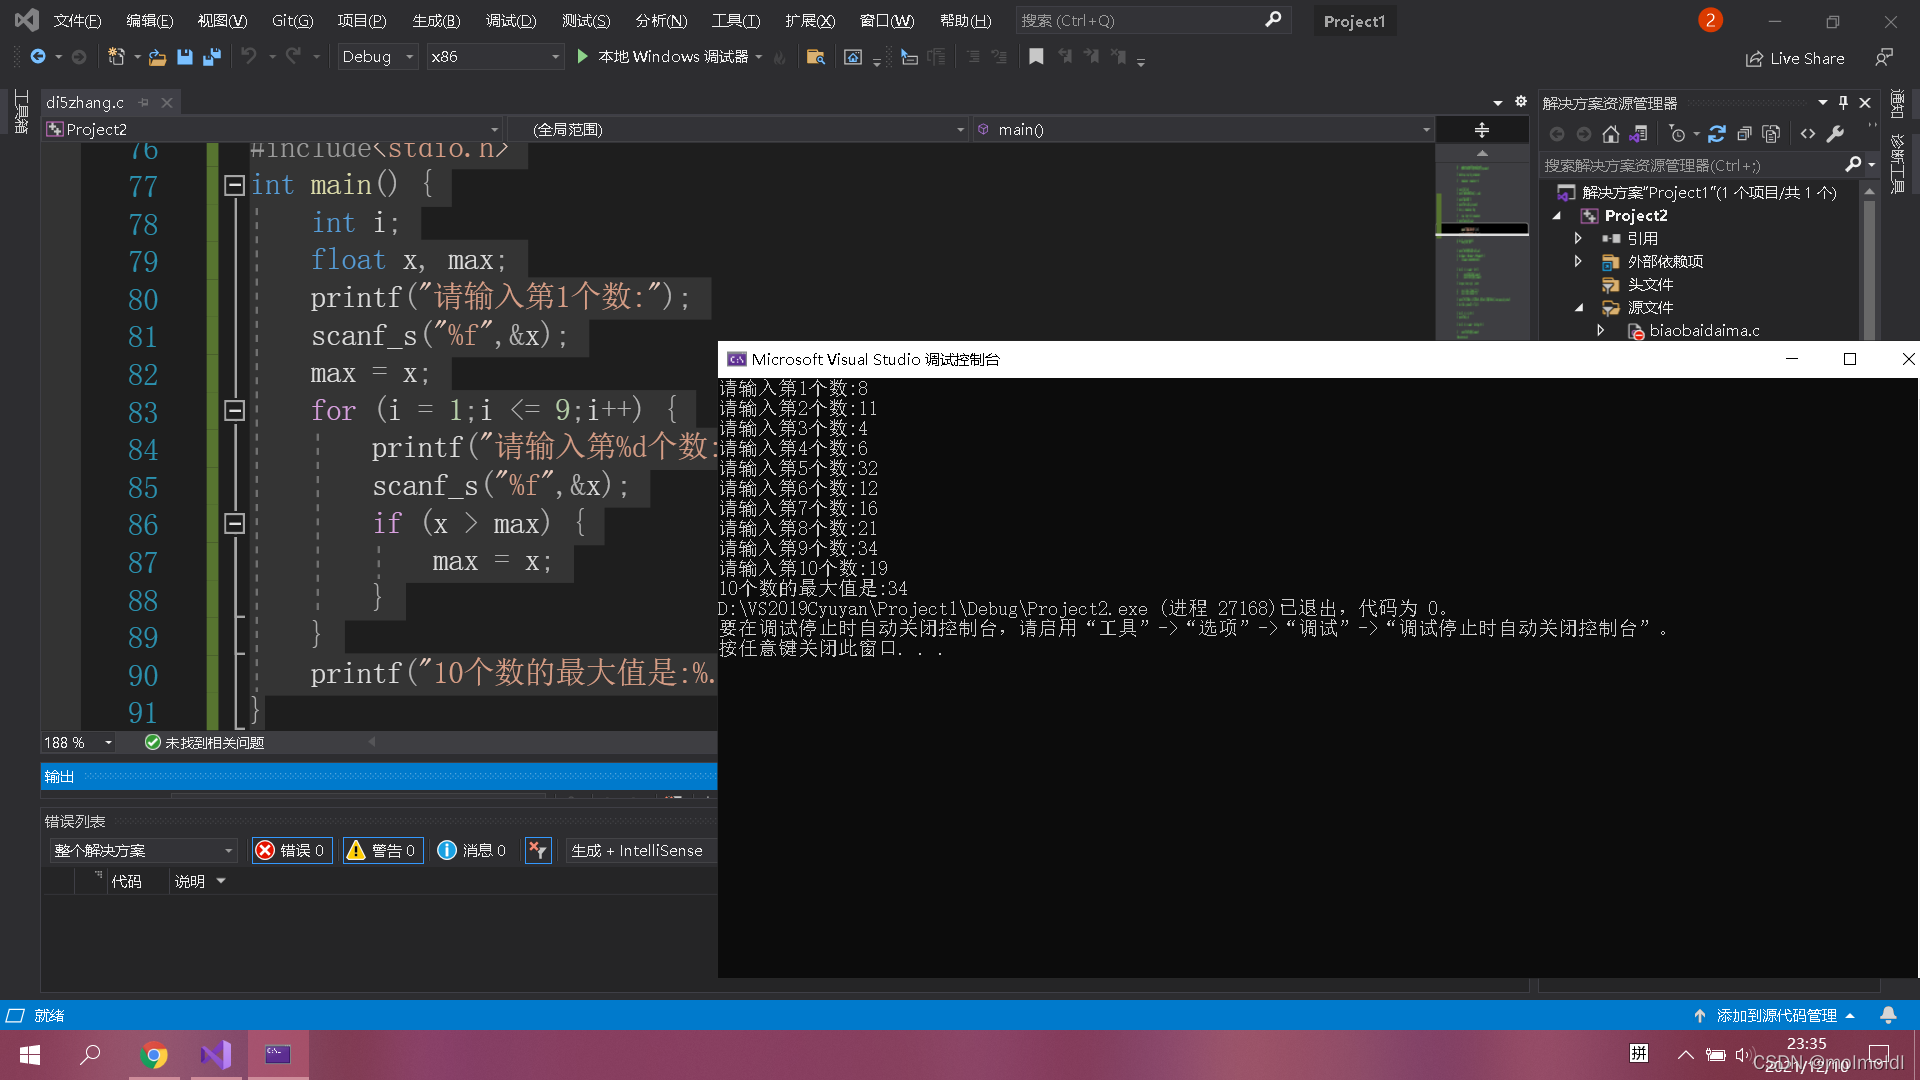Expand the 外部依赖项 tree item
Viewport: 1920px width, 1080px height.
tap(1578, 261)
